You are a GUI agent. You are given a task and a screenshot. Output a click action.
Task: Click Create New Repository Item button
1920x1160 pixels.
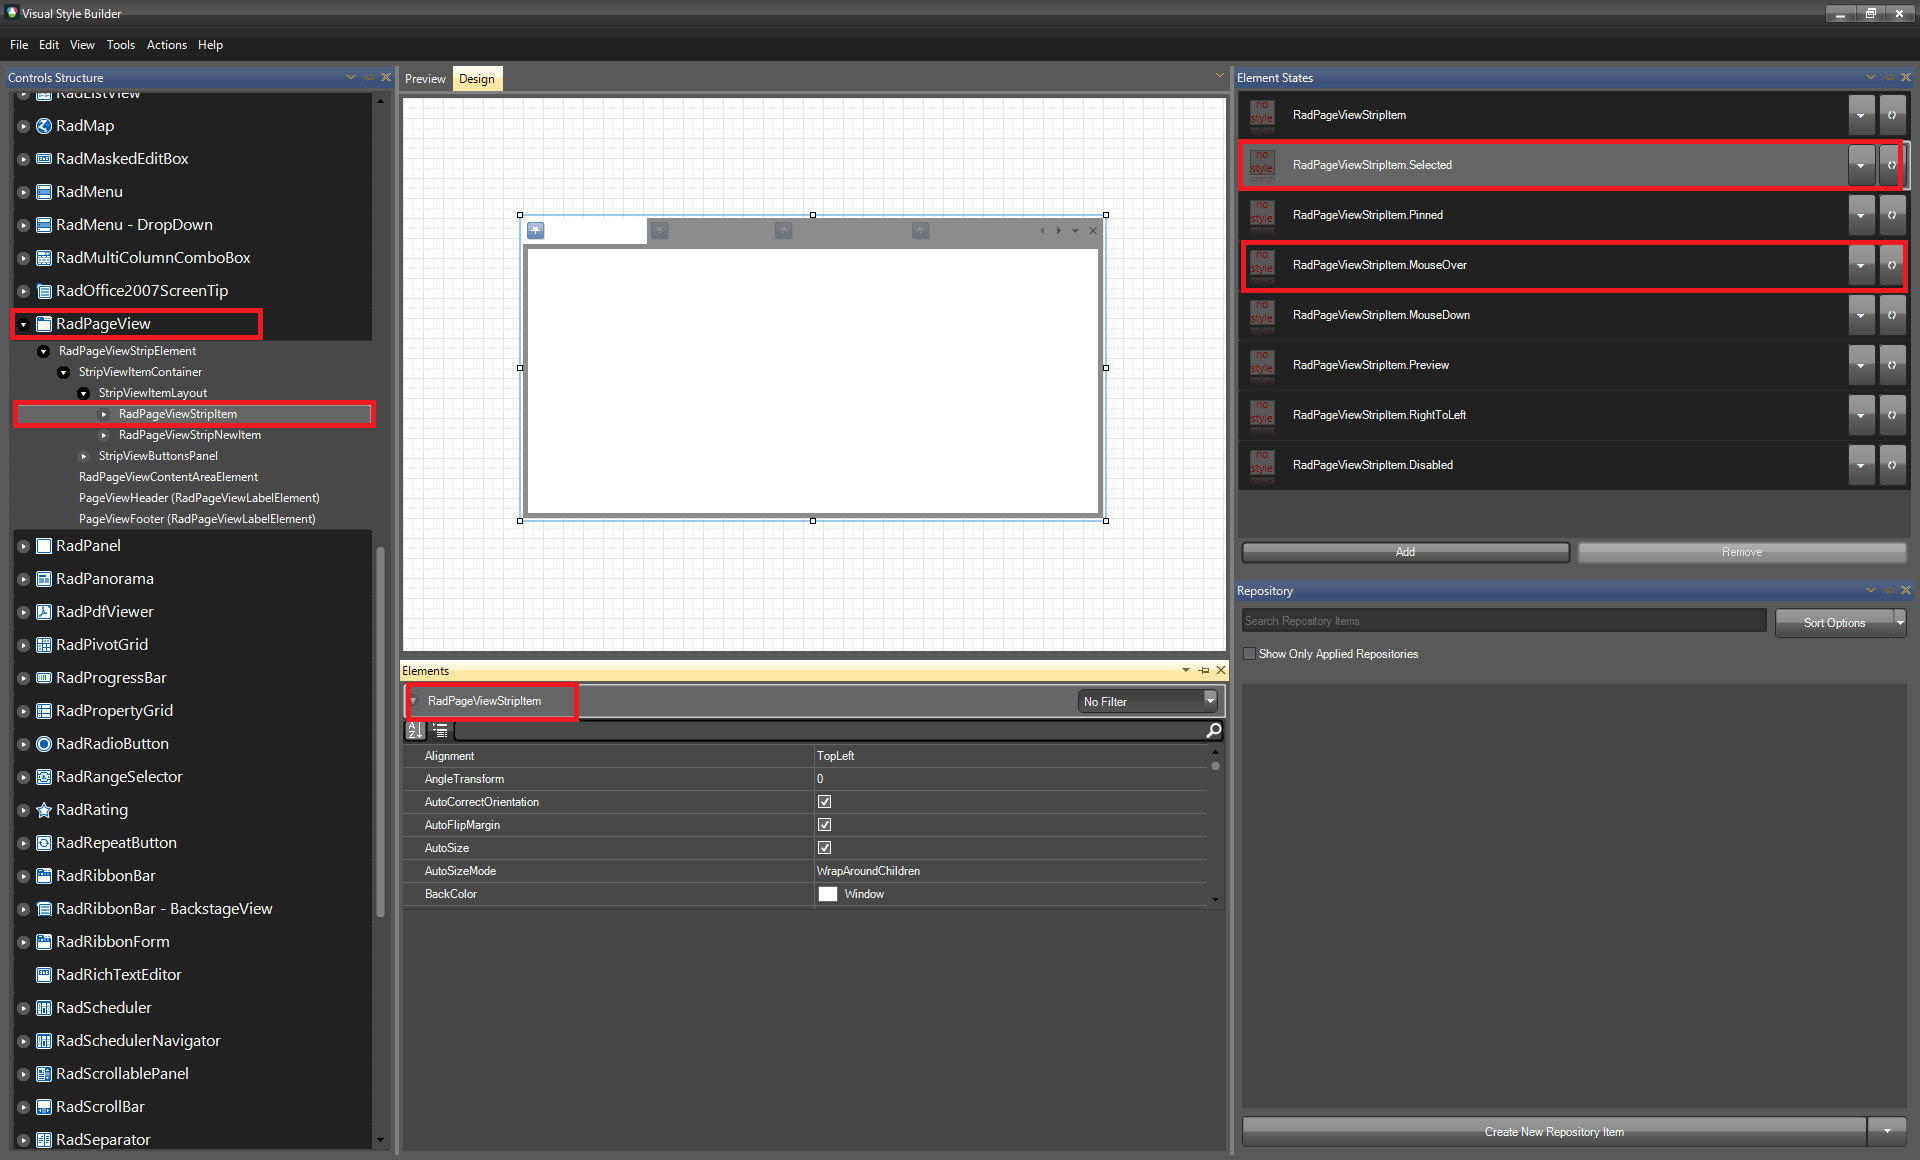tap(1553, 1132)
